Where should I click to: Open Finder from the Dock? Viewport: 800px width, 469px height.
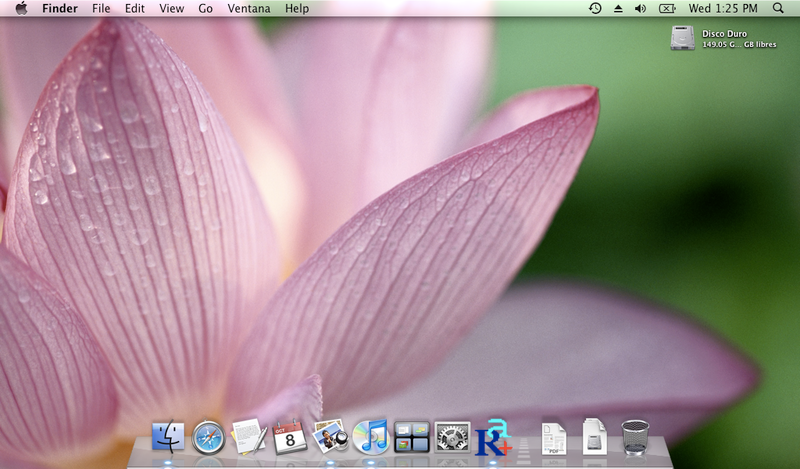click(x=168, y=437)
